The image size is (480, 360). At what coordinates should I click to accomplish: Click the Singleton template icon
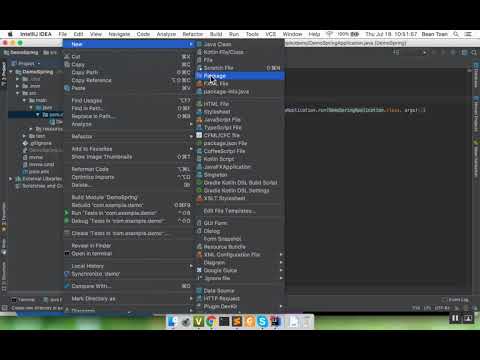199,175
